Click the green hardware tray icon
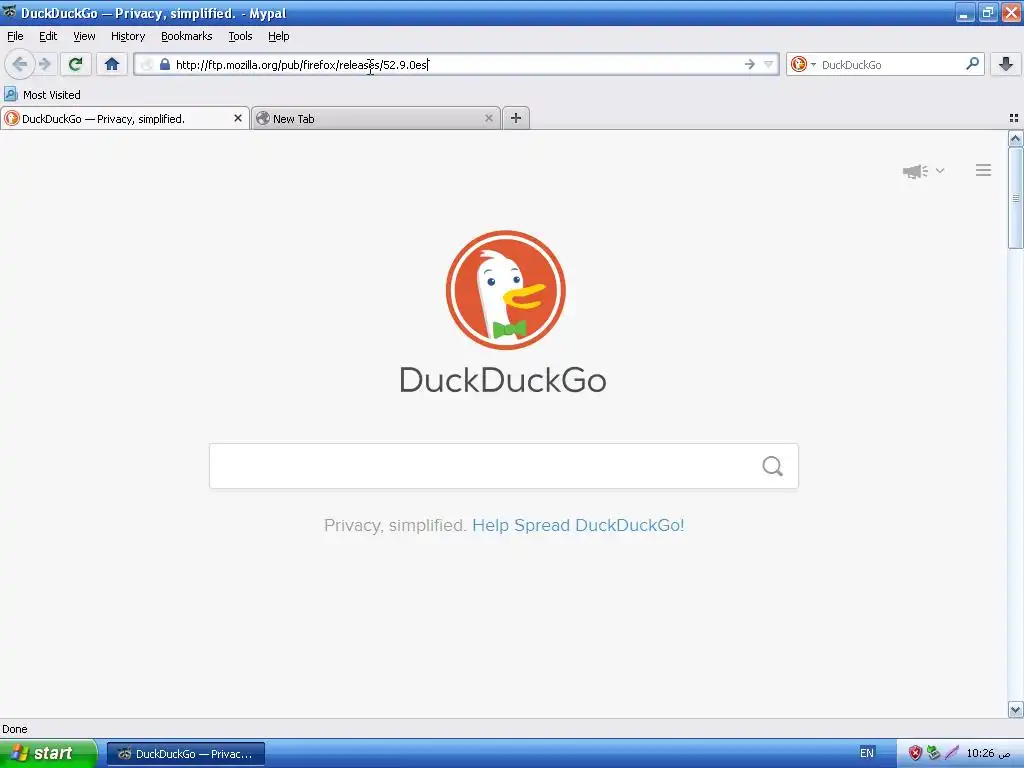1024x768 pixels. [933, 753]
